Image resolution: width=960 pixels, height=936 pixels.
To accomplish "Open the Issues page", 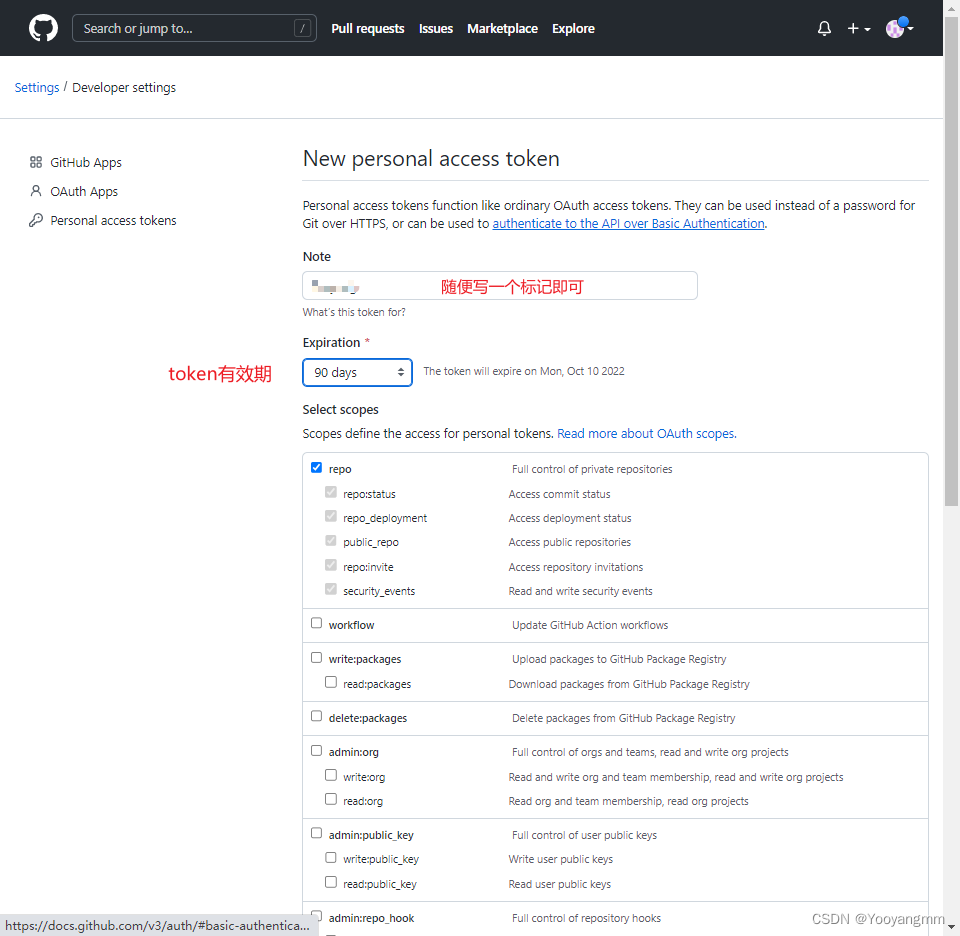I will 435,28.
